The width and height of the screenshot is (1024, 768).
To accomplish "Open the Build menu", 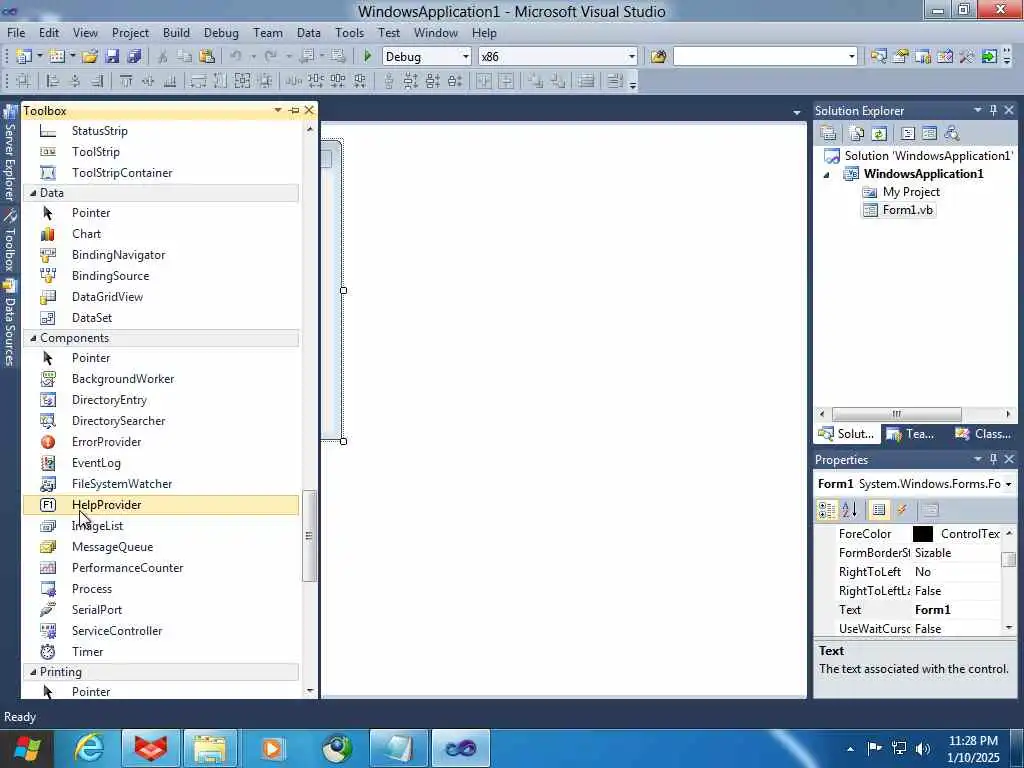I will (x=176, y=33).
